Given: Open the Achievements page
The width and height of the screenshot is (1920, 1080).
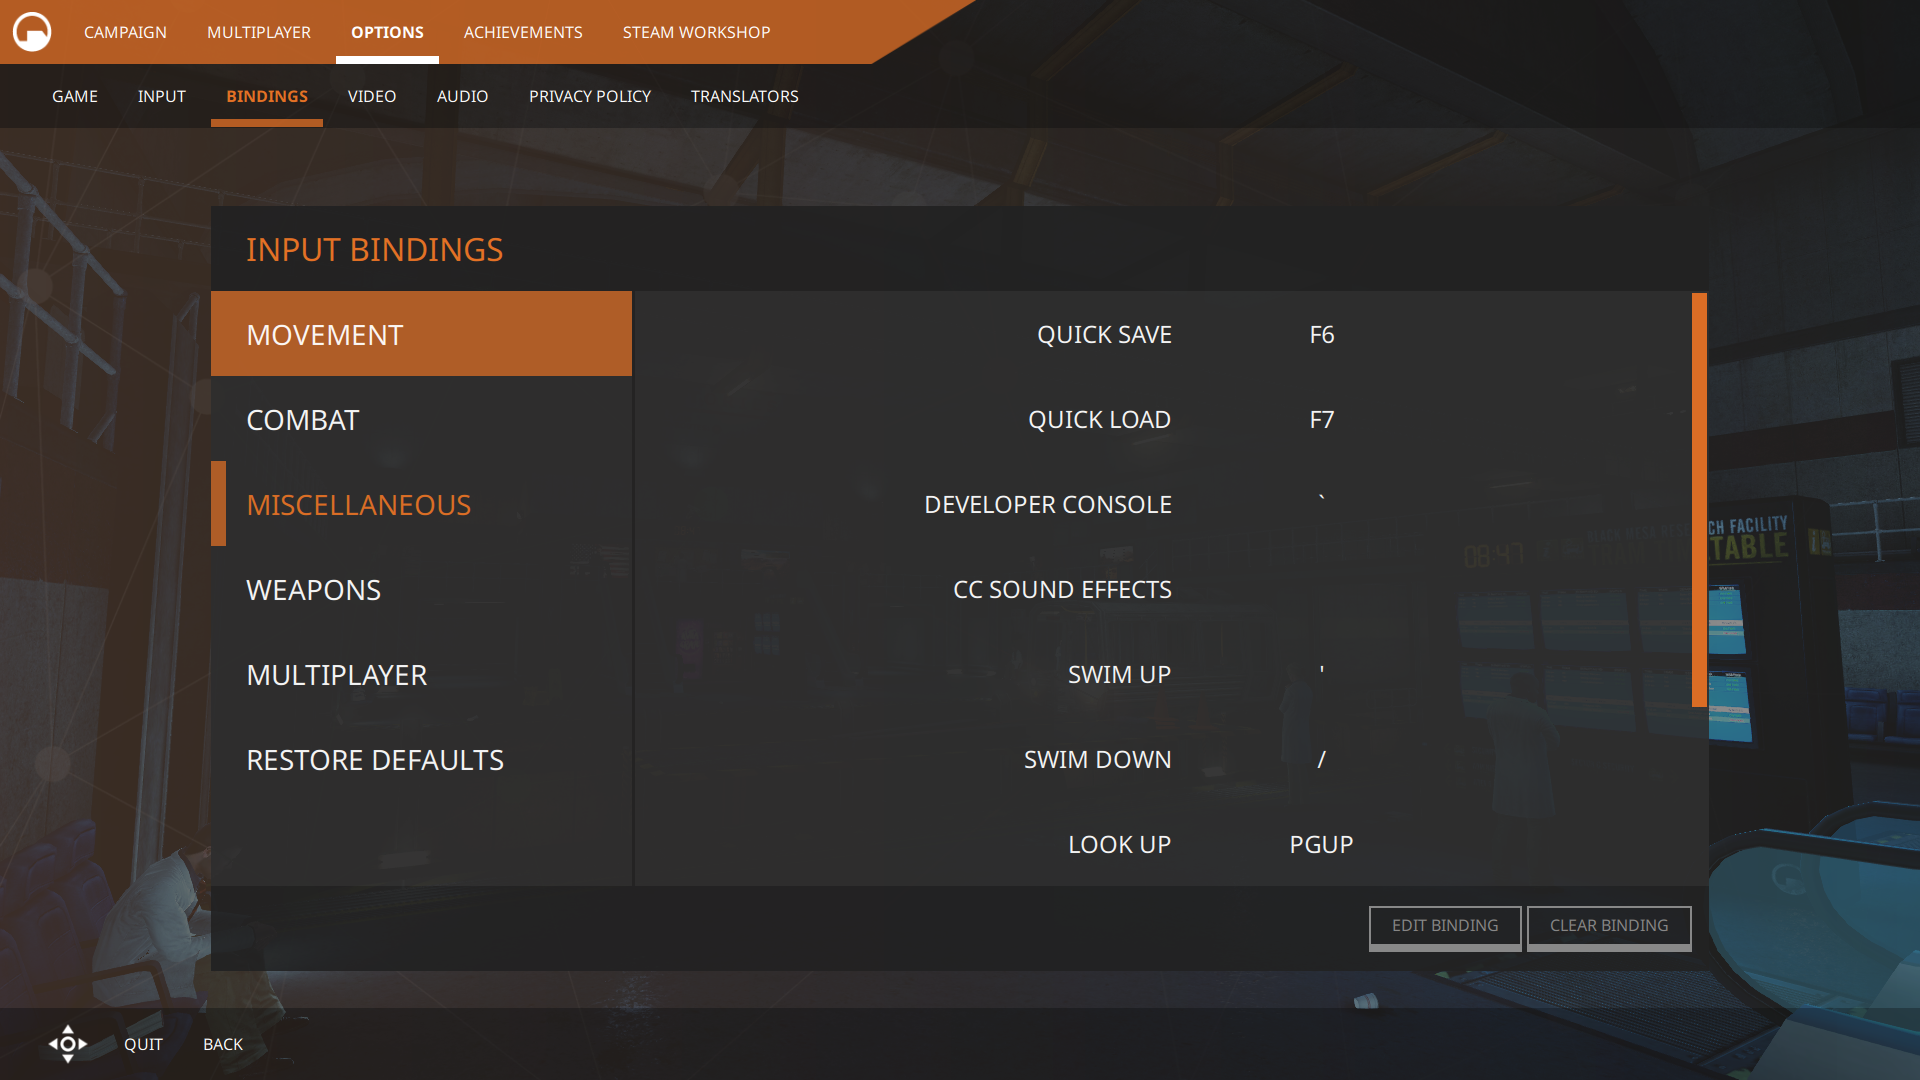Looking at the screenshot, I should pyautogui.click(x=522, y=32).
